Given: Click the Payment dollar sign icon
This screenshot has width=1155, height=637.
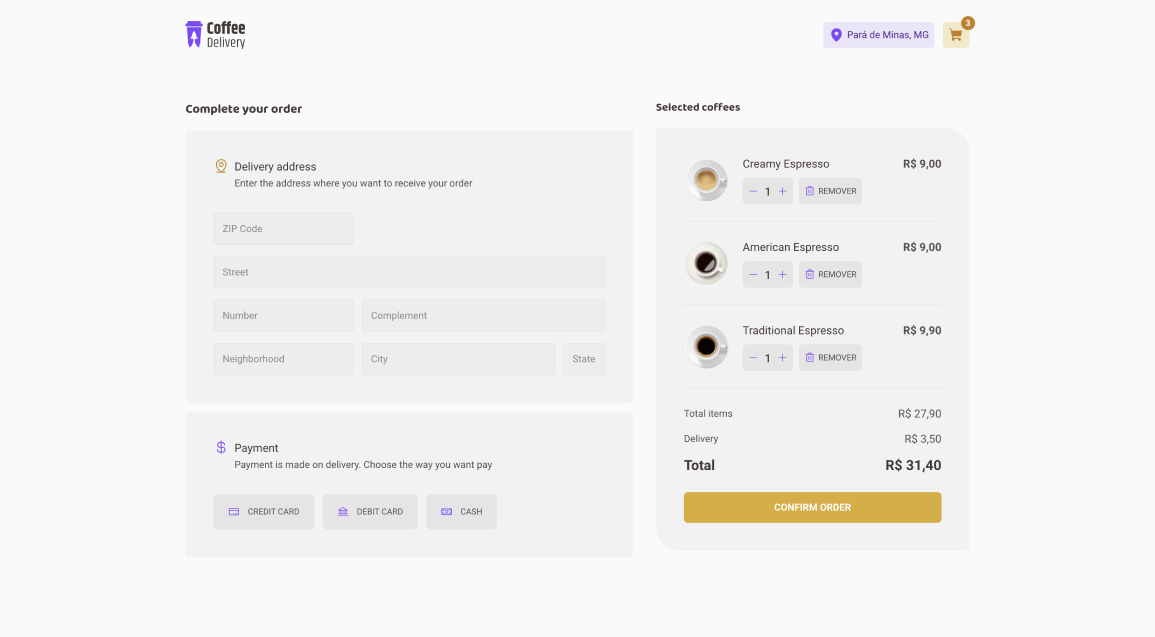Looking at the screenshot, I should pos(221,447).
